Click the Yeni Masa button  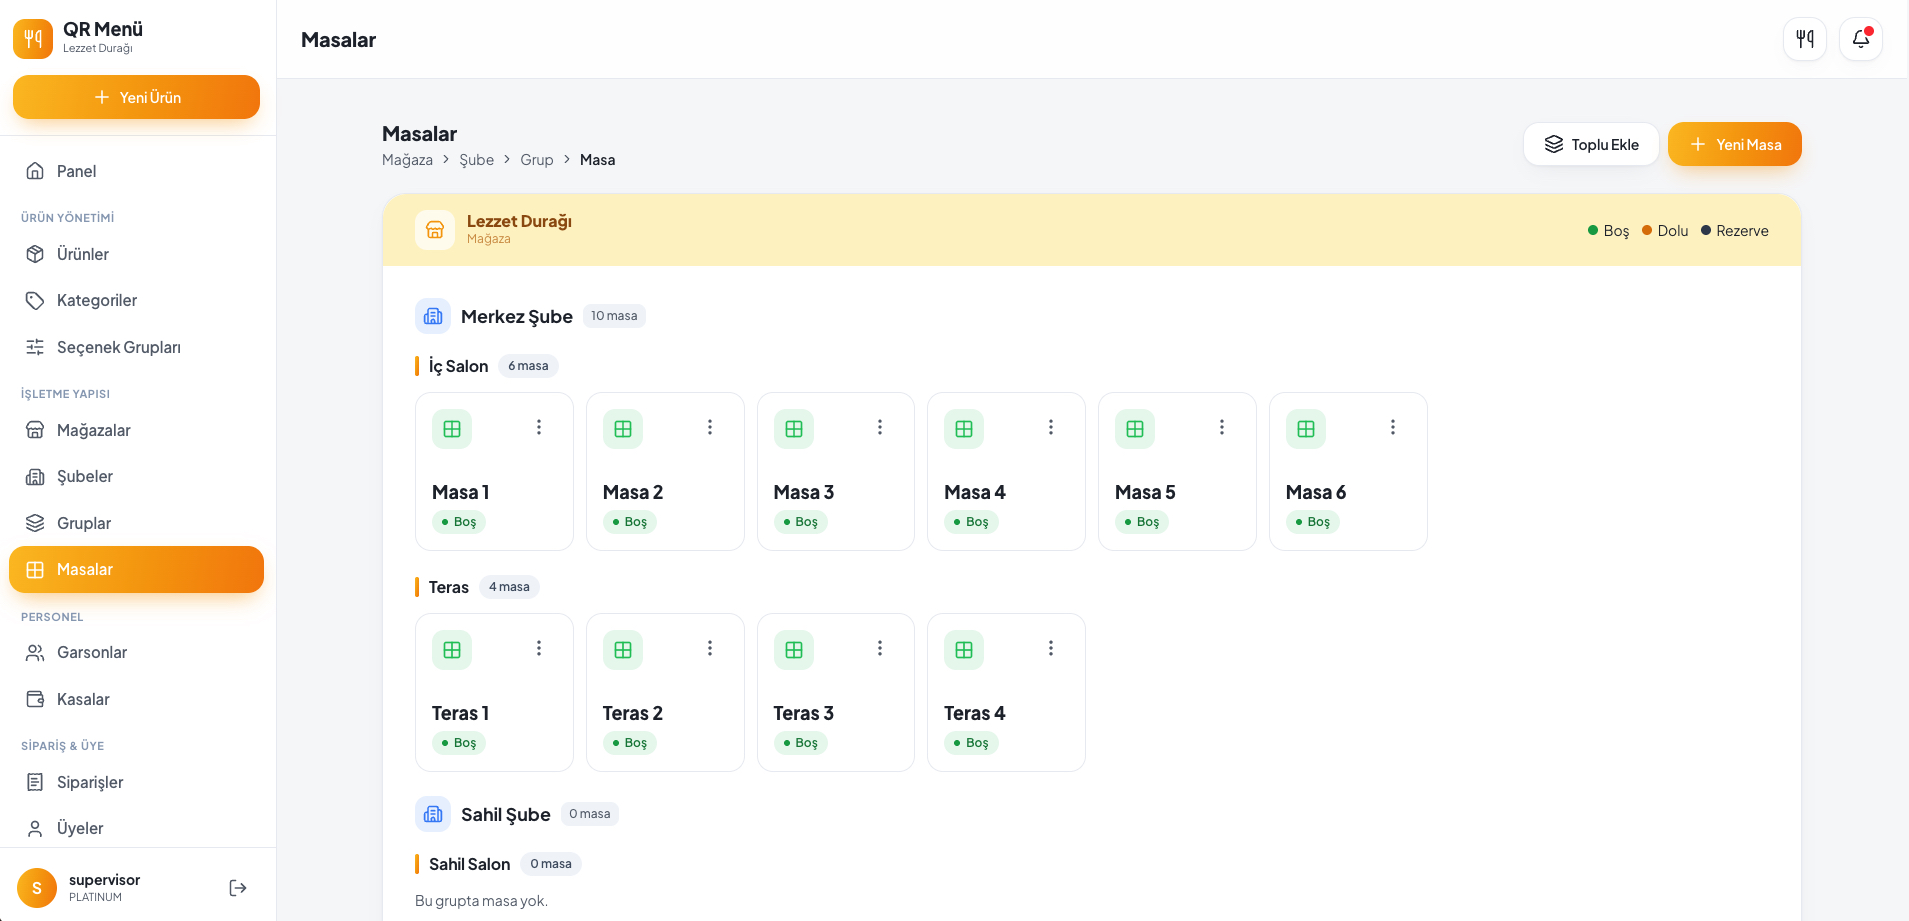(1735, 144)
